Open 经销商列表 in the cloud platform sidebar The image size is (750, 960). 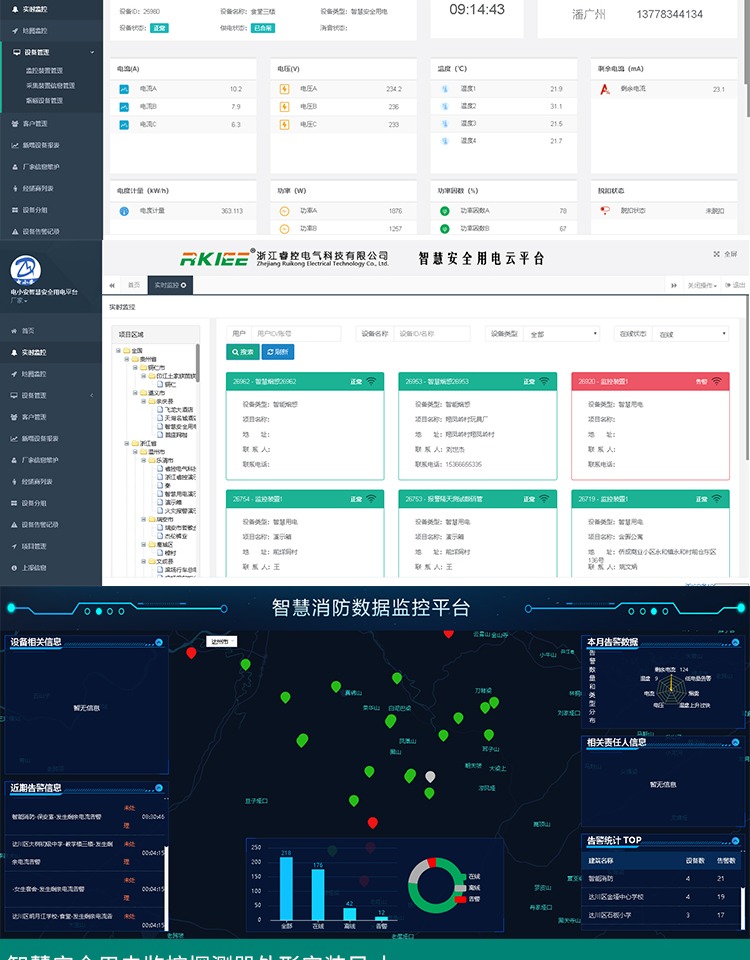point(37,481)
